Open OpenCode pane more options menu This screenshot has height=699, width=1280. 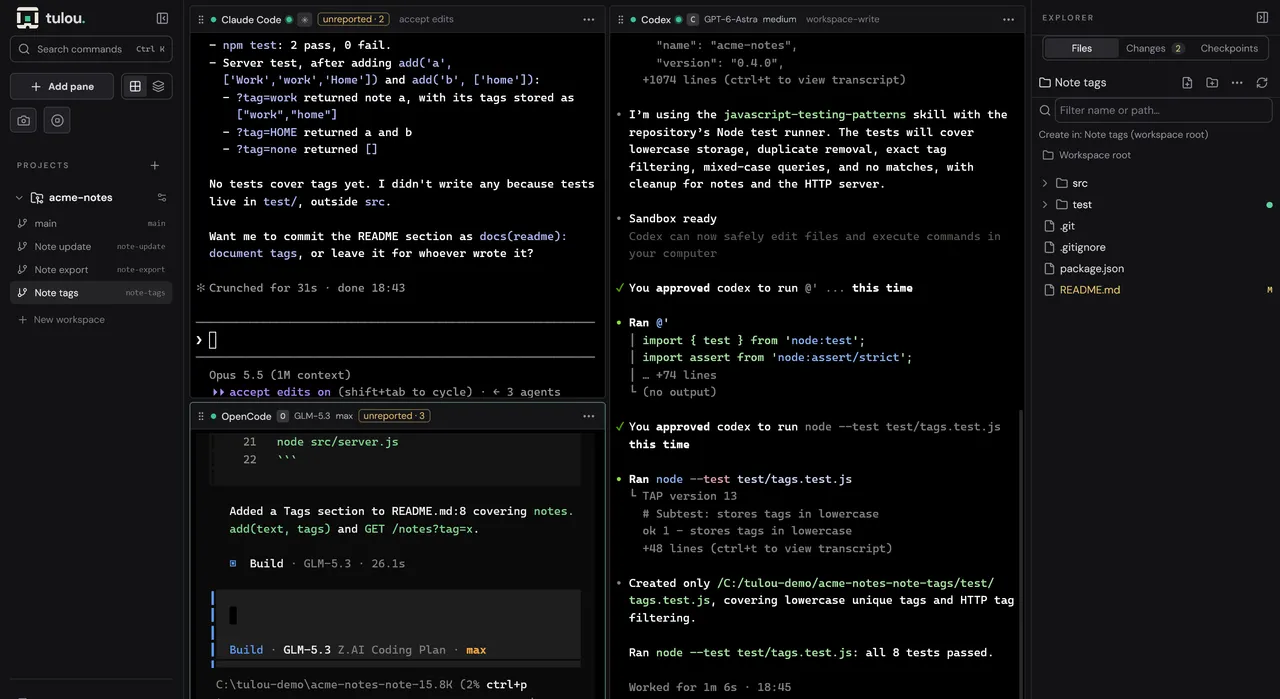pos(588,416)
